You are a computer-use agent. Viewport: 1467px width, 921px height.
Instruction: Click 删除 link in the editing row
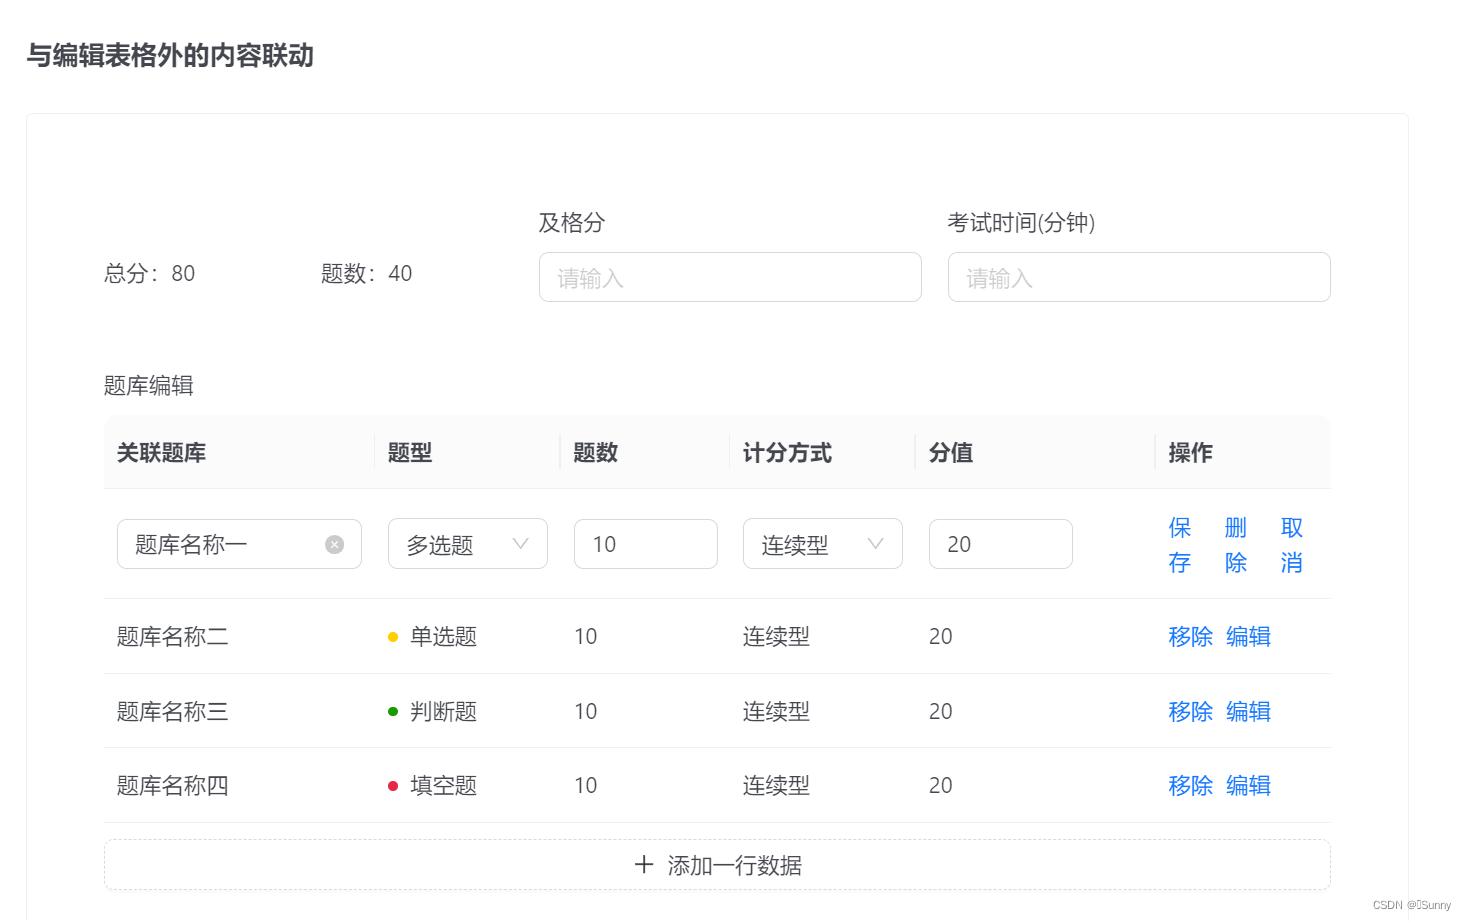[x=1236, y=545]
